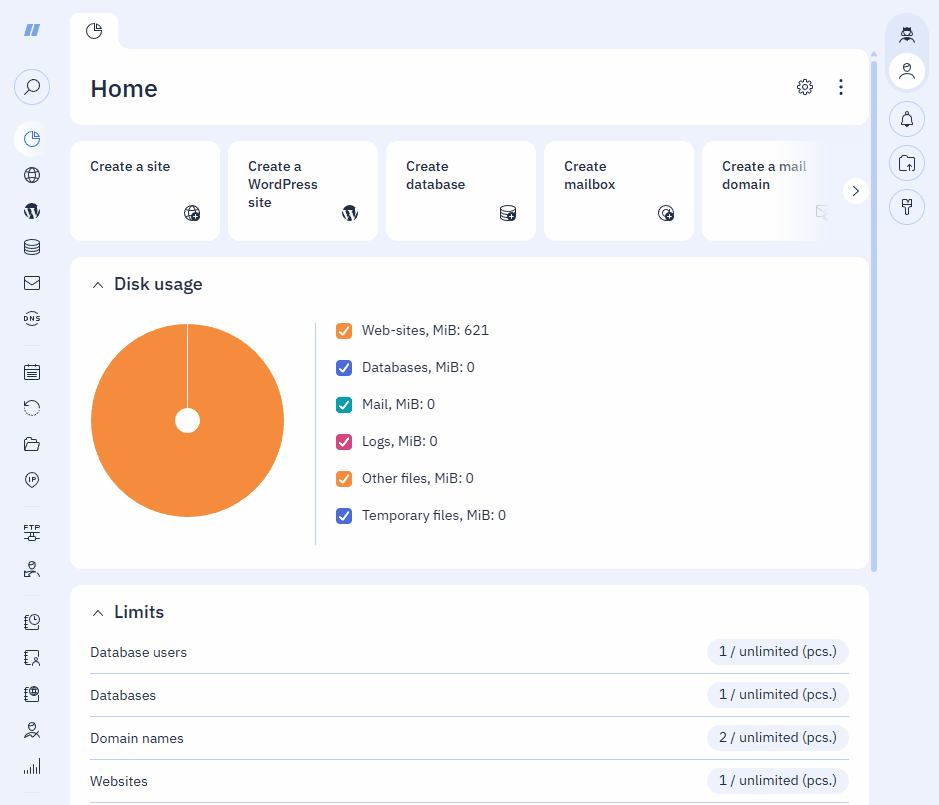
Task: Uncheck the Web-sites disk usage checkbox
Action: coord(344,331)
